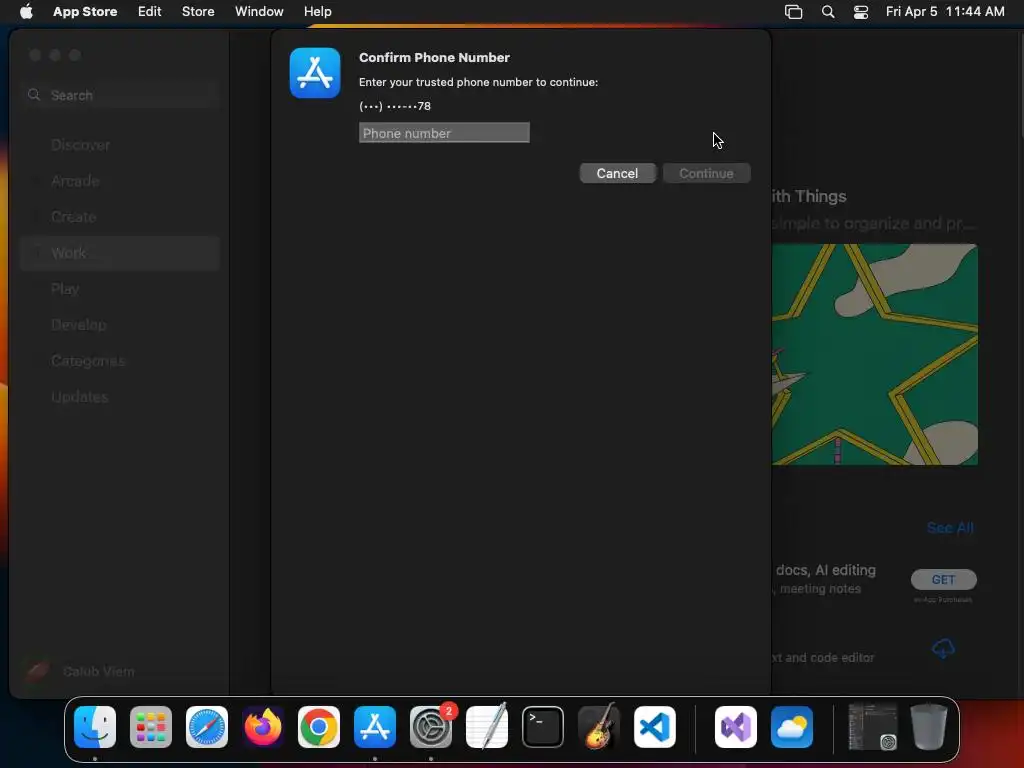Image resolution: width=1024 pixels, height=768 pixels.
Task: Click the masked phone number ending in 78
Action: (x=394, y=106)
